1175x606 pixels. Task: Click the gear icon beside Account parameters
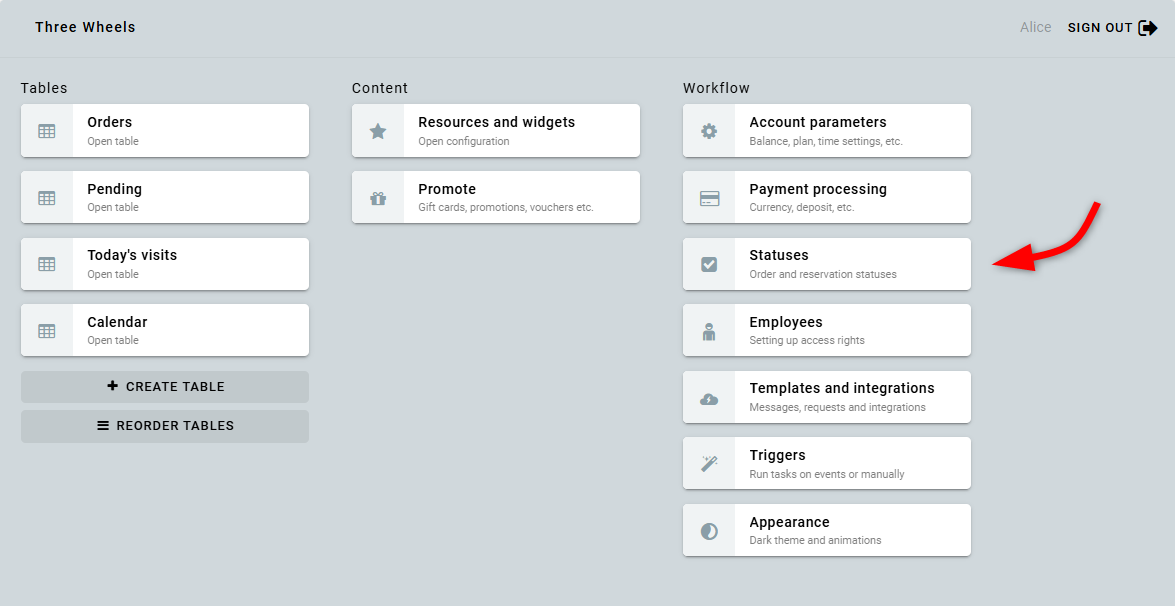pos(709,131)
